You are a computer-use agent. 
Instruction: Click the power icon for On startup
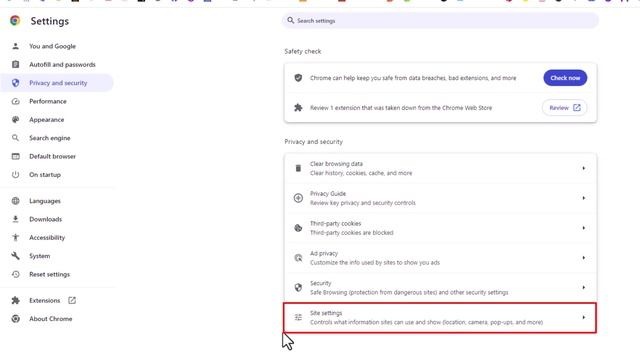(x=16, y=175)
